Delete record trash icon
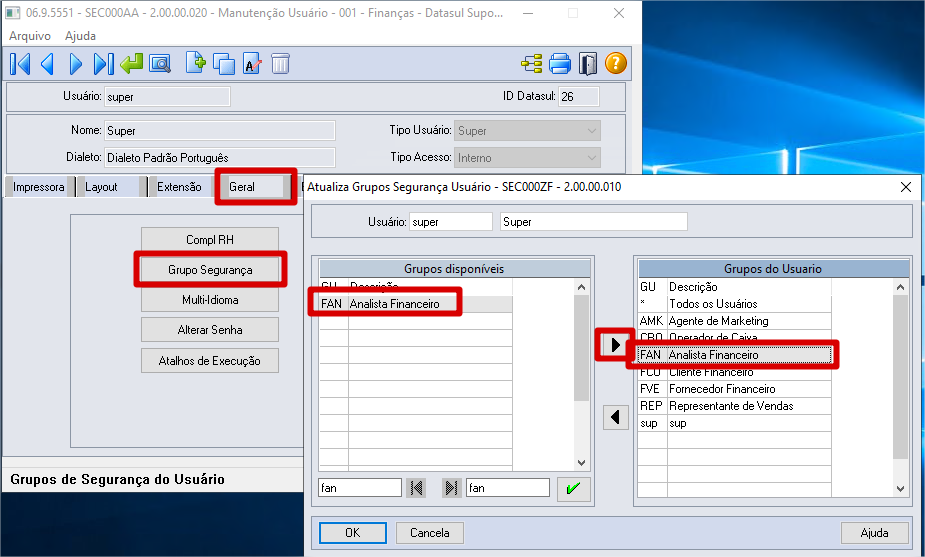 [x=280, y=64]
